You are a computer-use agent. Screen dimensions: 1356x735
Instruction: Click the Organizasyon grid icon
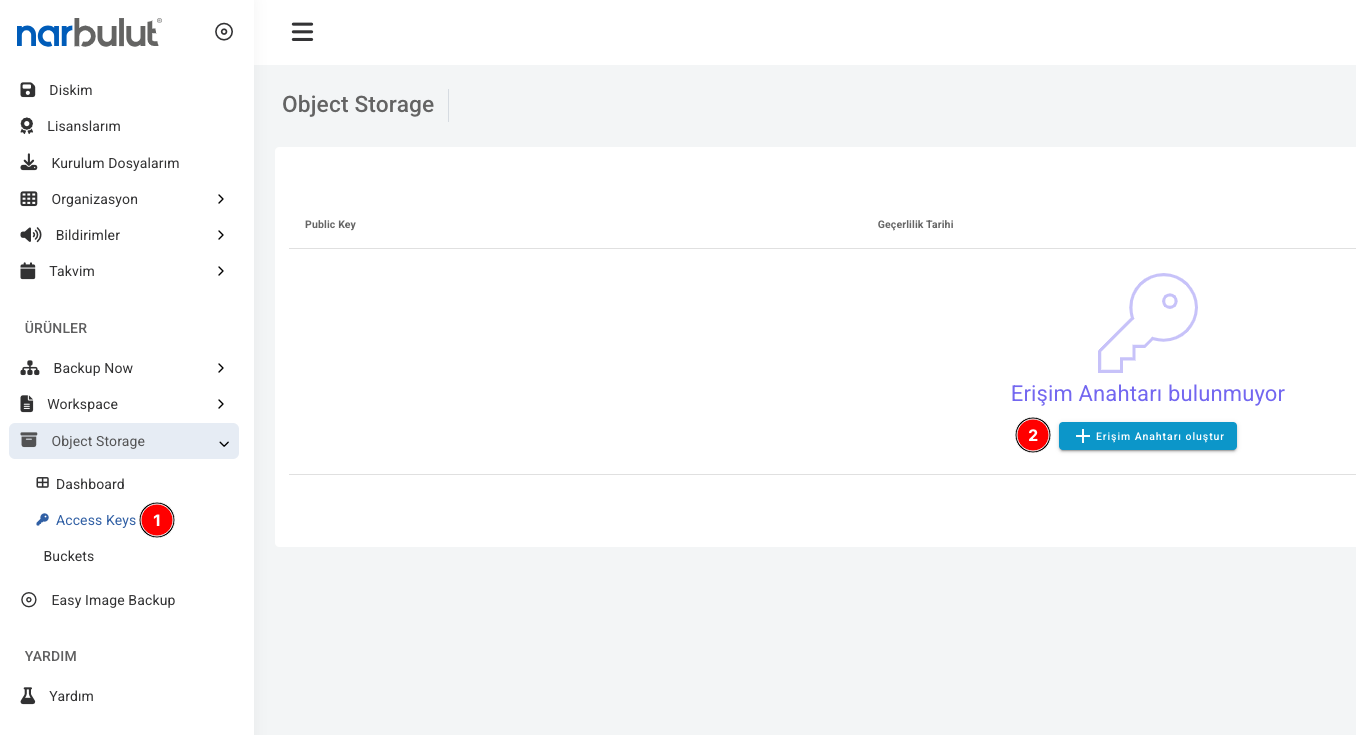pos(29,199)
